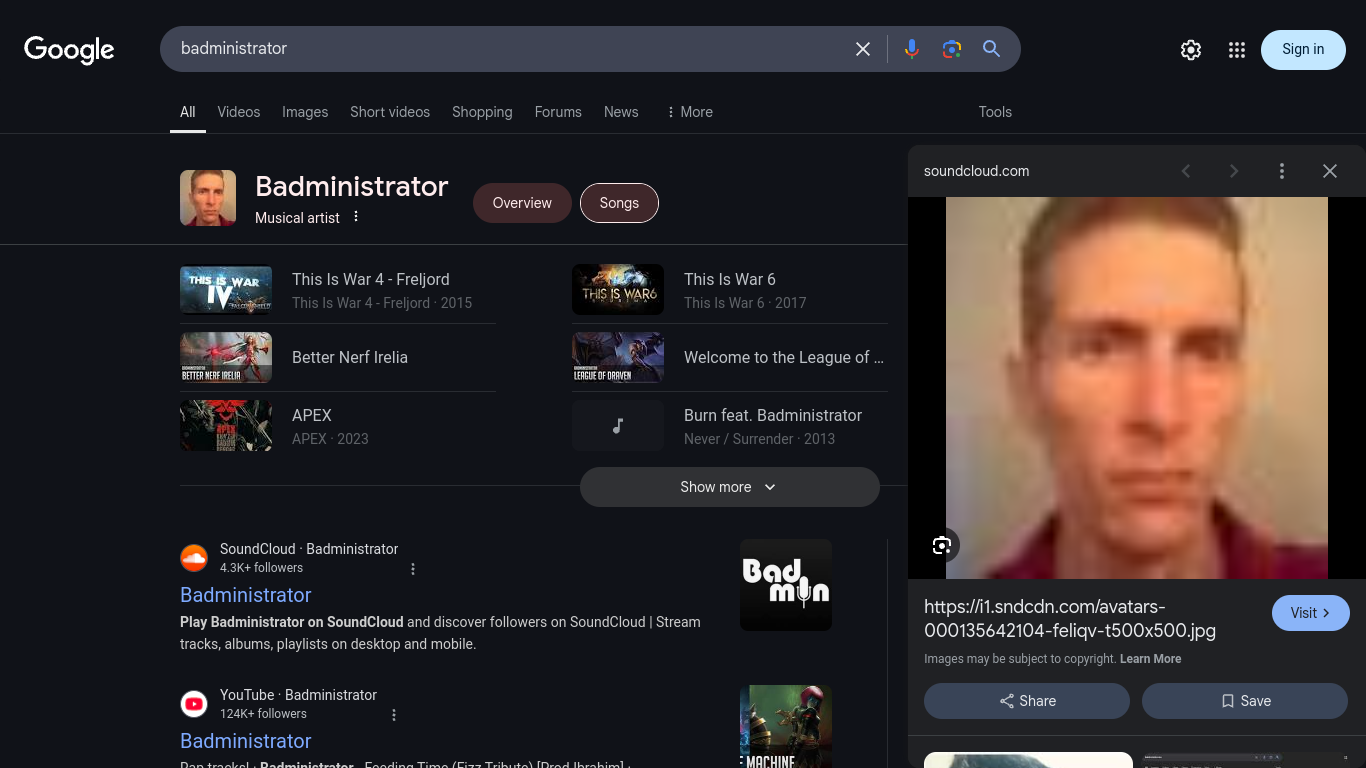Image resolution: width=1366 pixels, height=768 pixels.
Task: Open the Badministrator YouTube result title
Action: click(x=246, y=741)
